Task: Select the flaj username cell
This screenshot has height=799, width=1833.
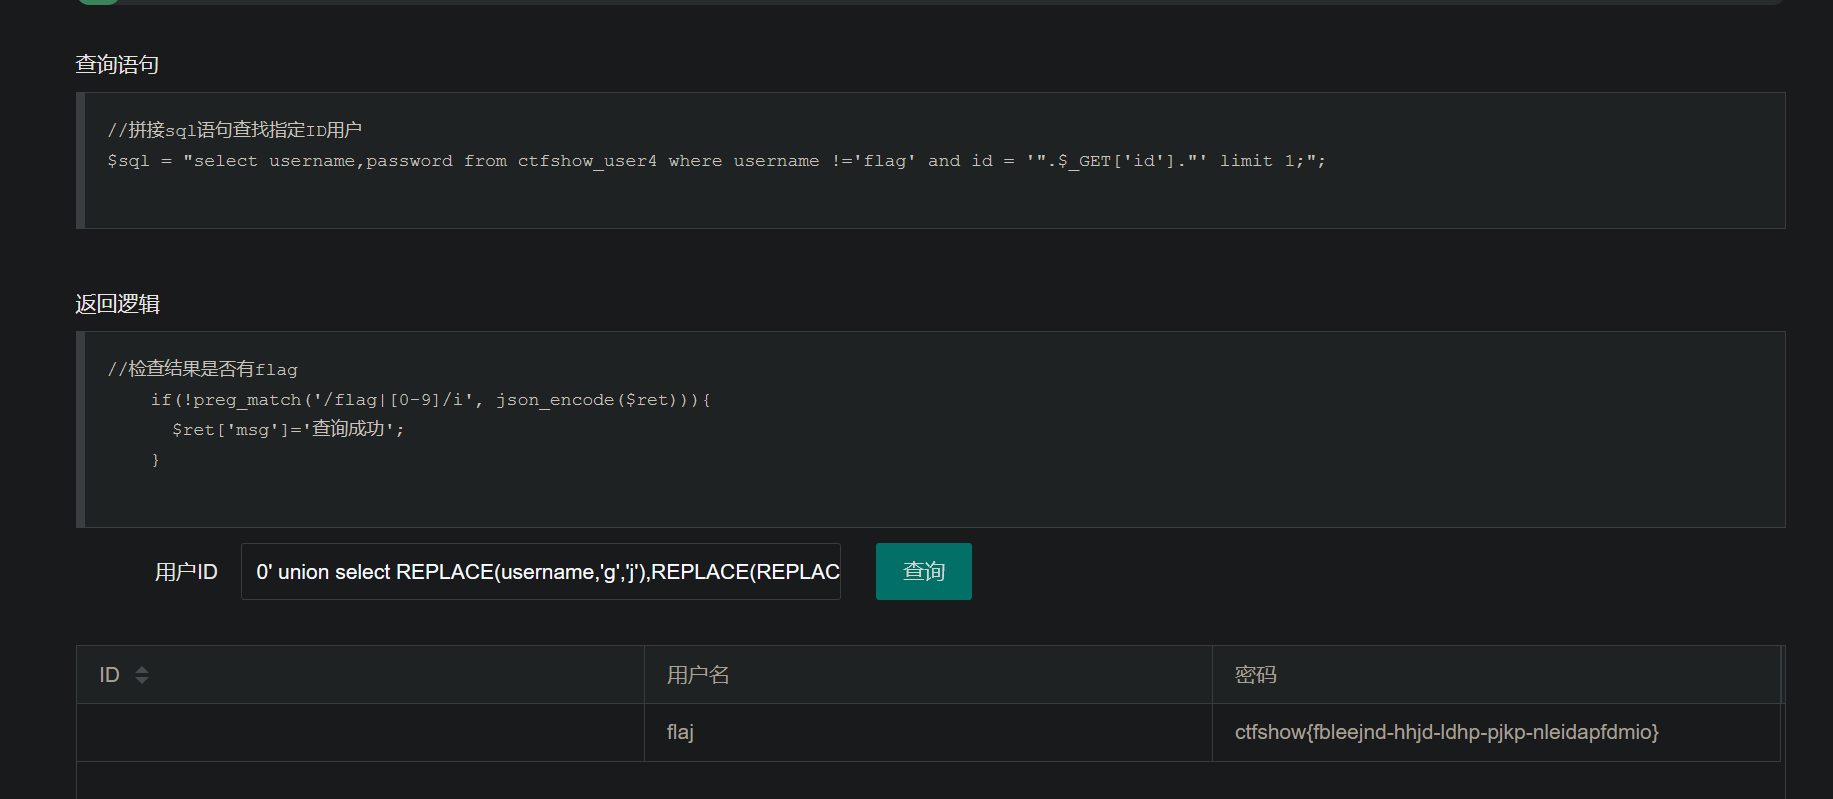Action: [928, 733]
